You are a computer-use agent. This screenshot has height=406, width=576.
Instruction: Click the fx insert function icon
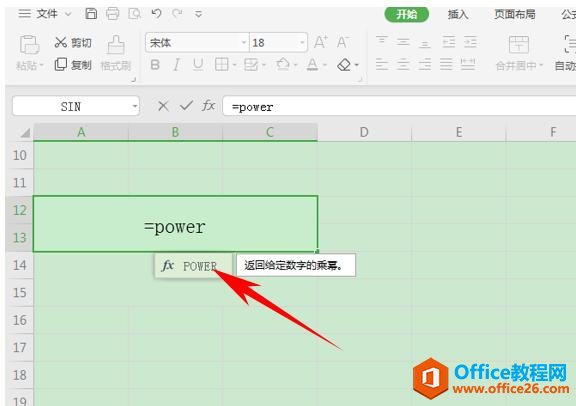(x=208, y=106)
